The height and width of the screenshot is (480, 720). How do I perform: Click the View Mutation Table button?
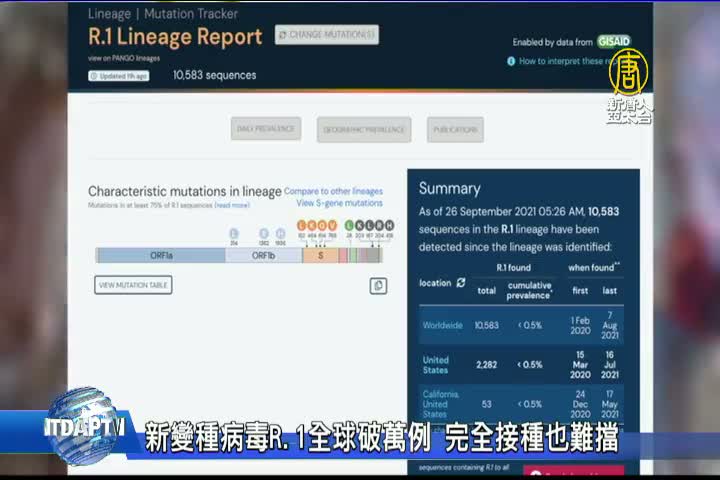point(133,285)
